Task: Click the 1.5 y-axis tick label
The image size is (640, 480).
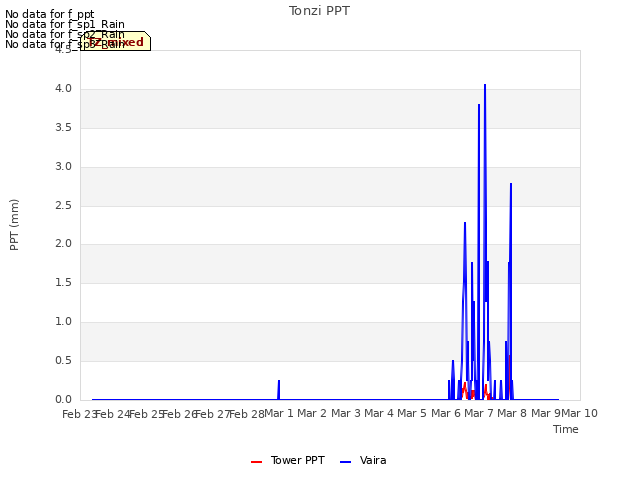Action: coord(64,282)
